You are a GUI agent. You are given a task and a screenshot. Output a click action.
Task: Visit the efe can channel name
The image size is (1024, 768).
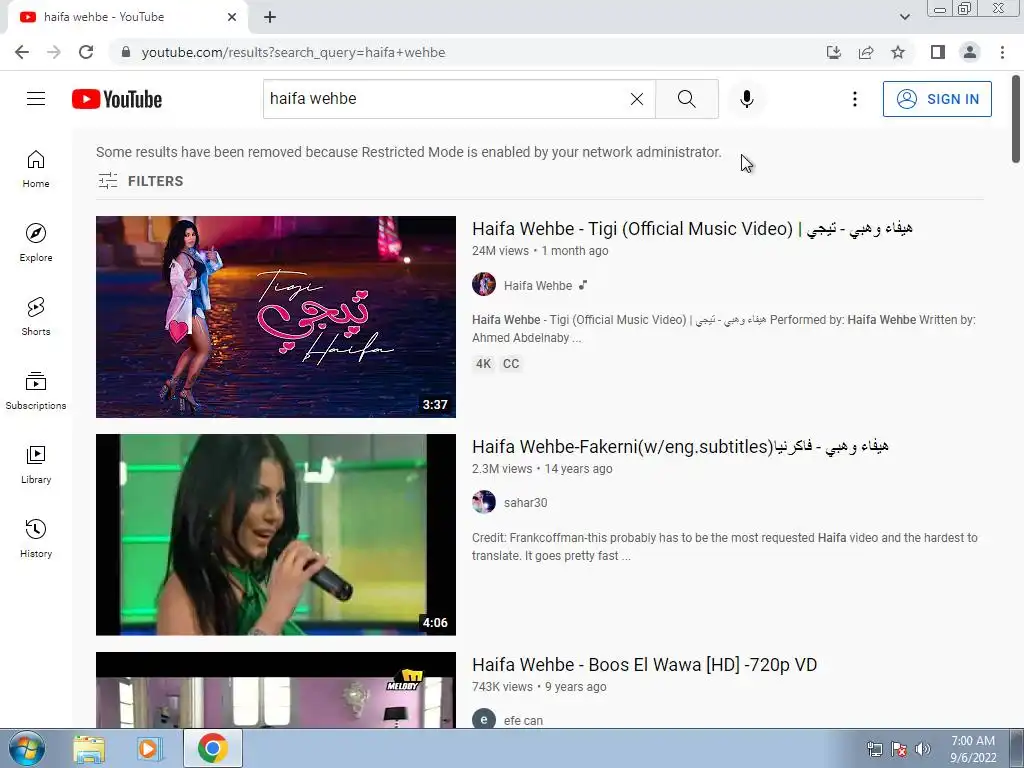[x=523, y=720]
